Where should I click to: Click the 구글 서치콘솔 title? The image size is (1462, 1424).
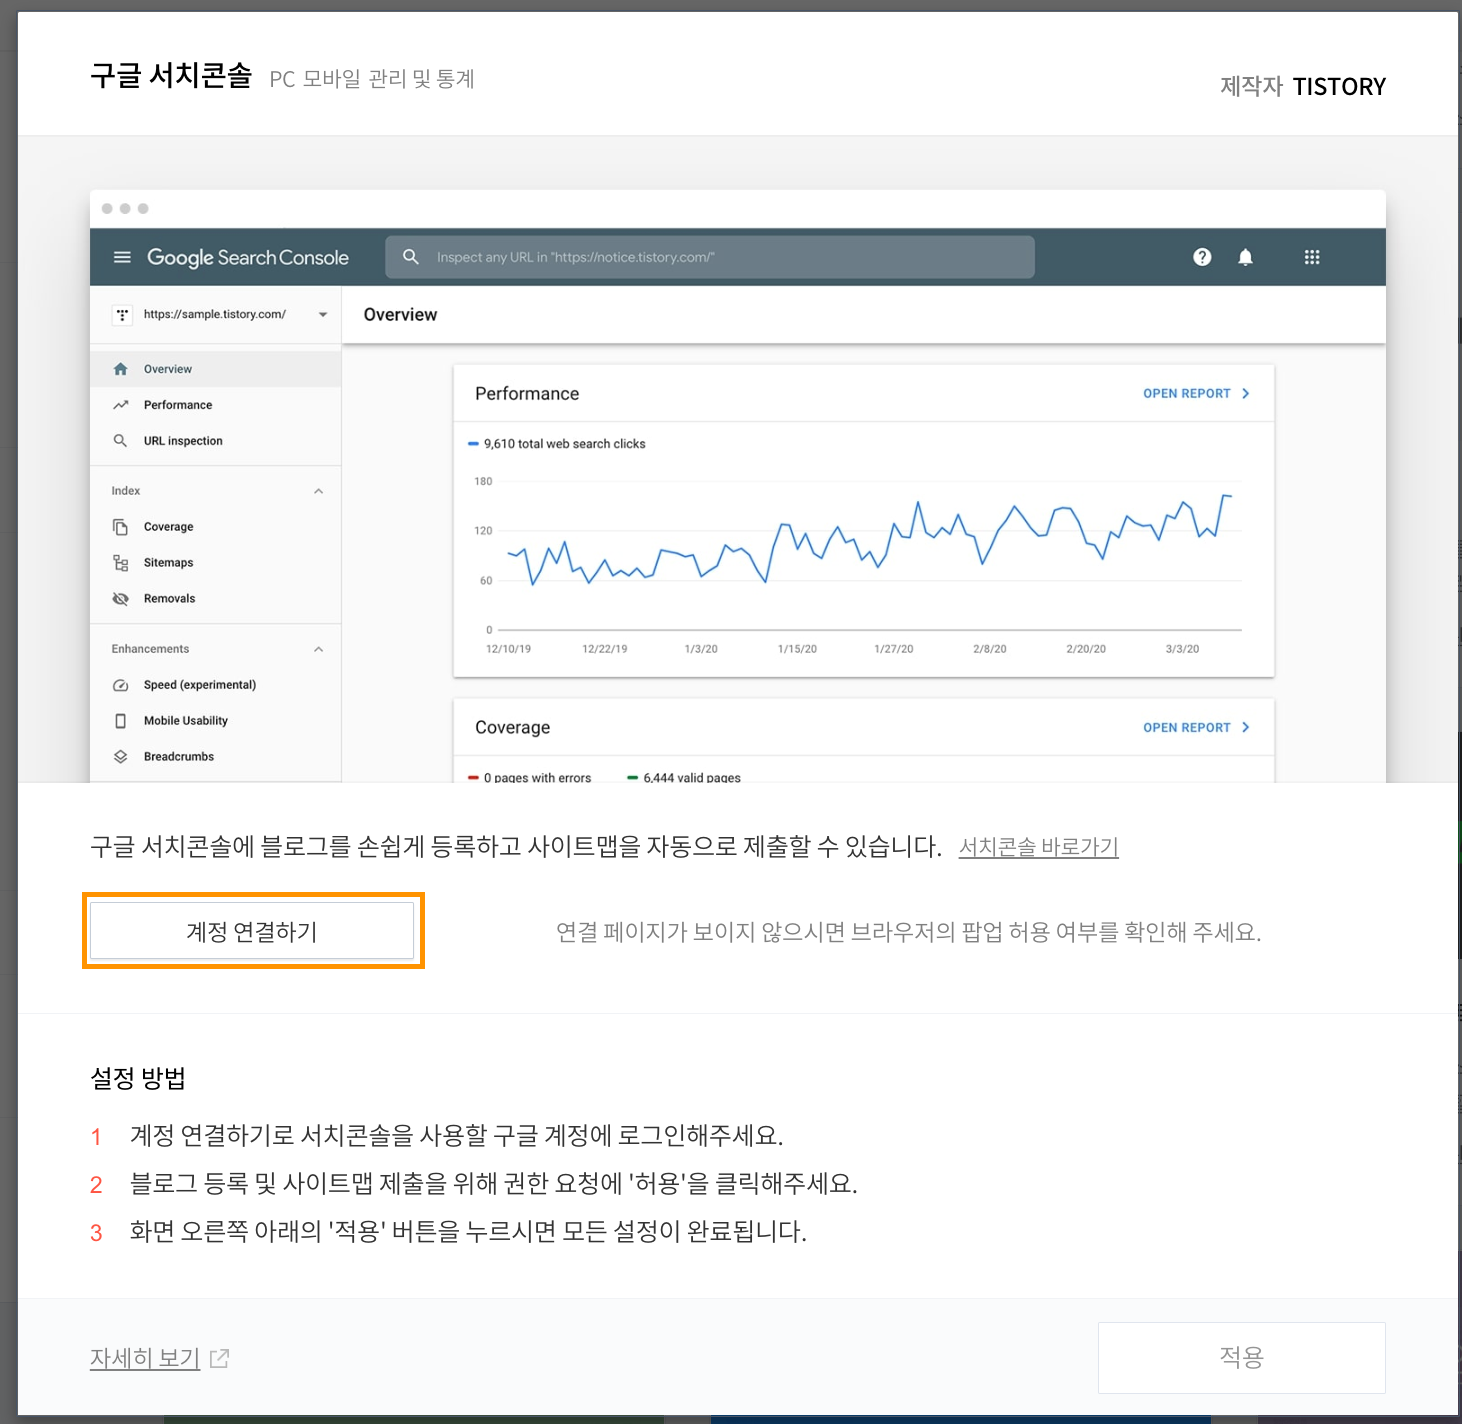[x=171, y=76]
